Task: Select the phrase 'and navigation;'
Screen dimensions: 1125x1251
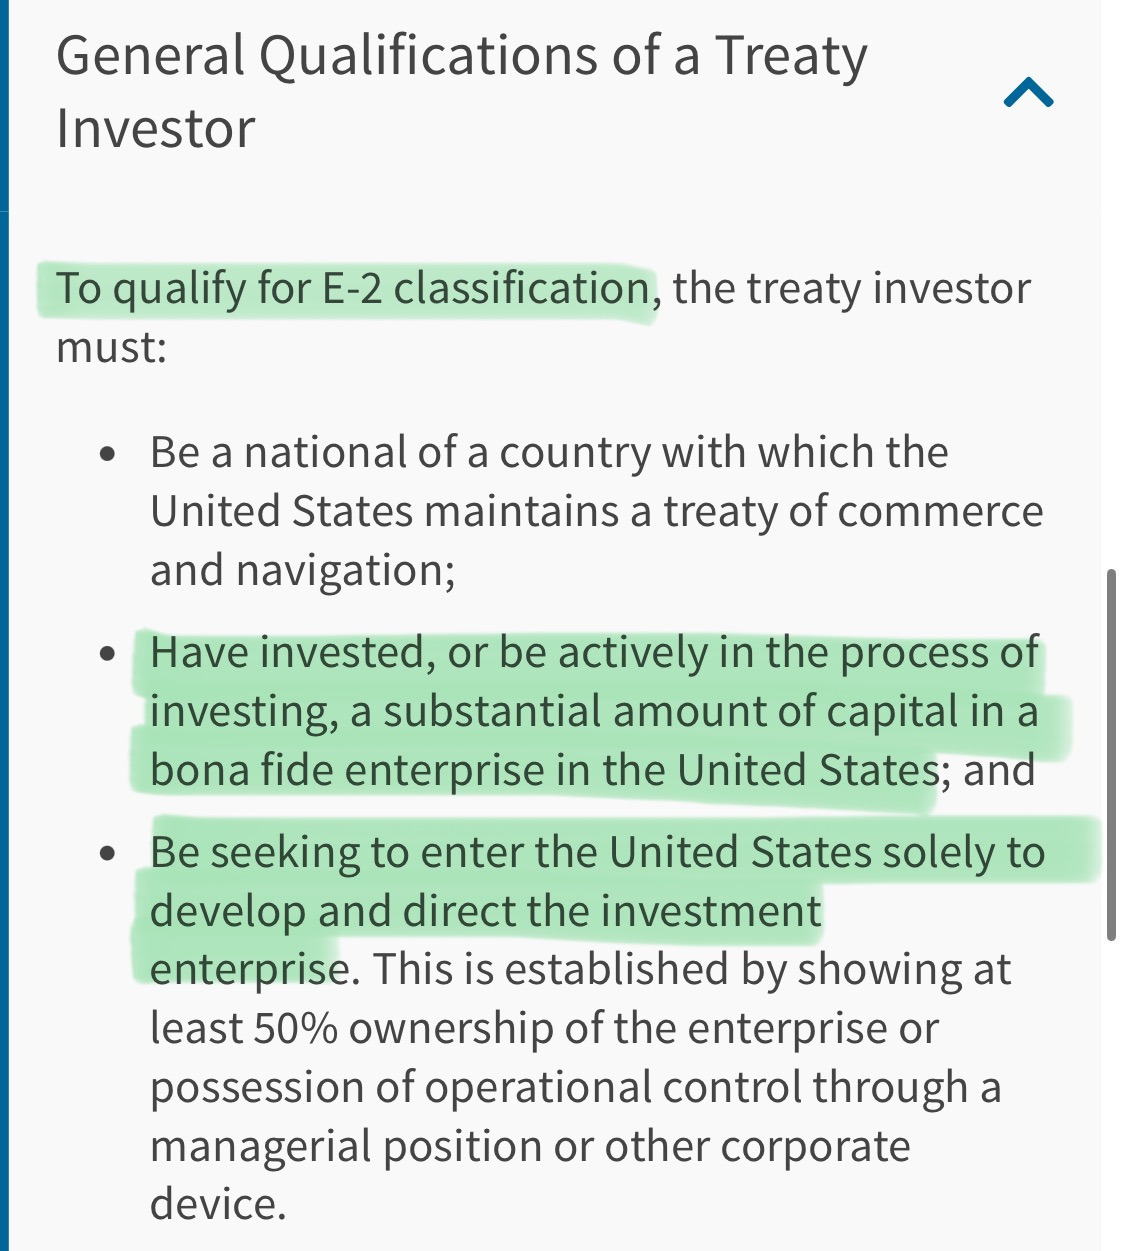Action: [x=303, y=571]
